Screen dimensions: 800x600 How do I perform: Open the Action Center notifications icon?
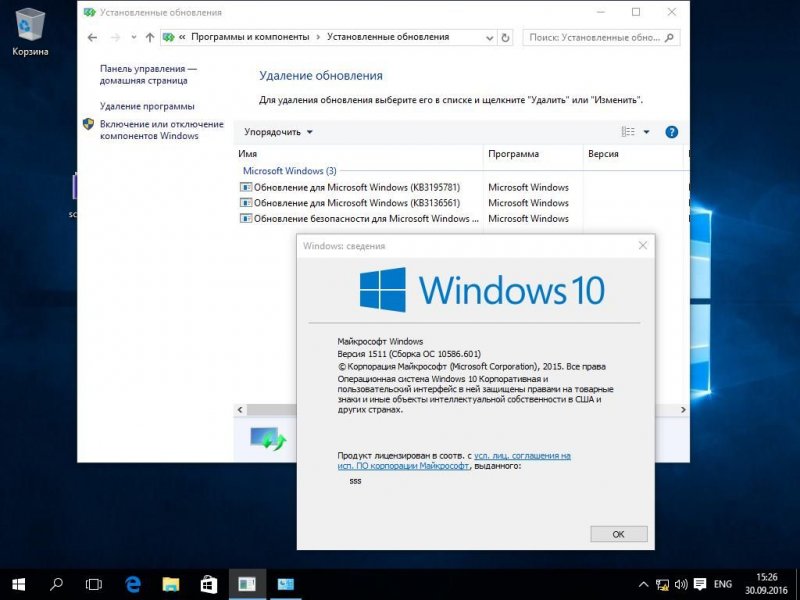[x=700, y=584]
